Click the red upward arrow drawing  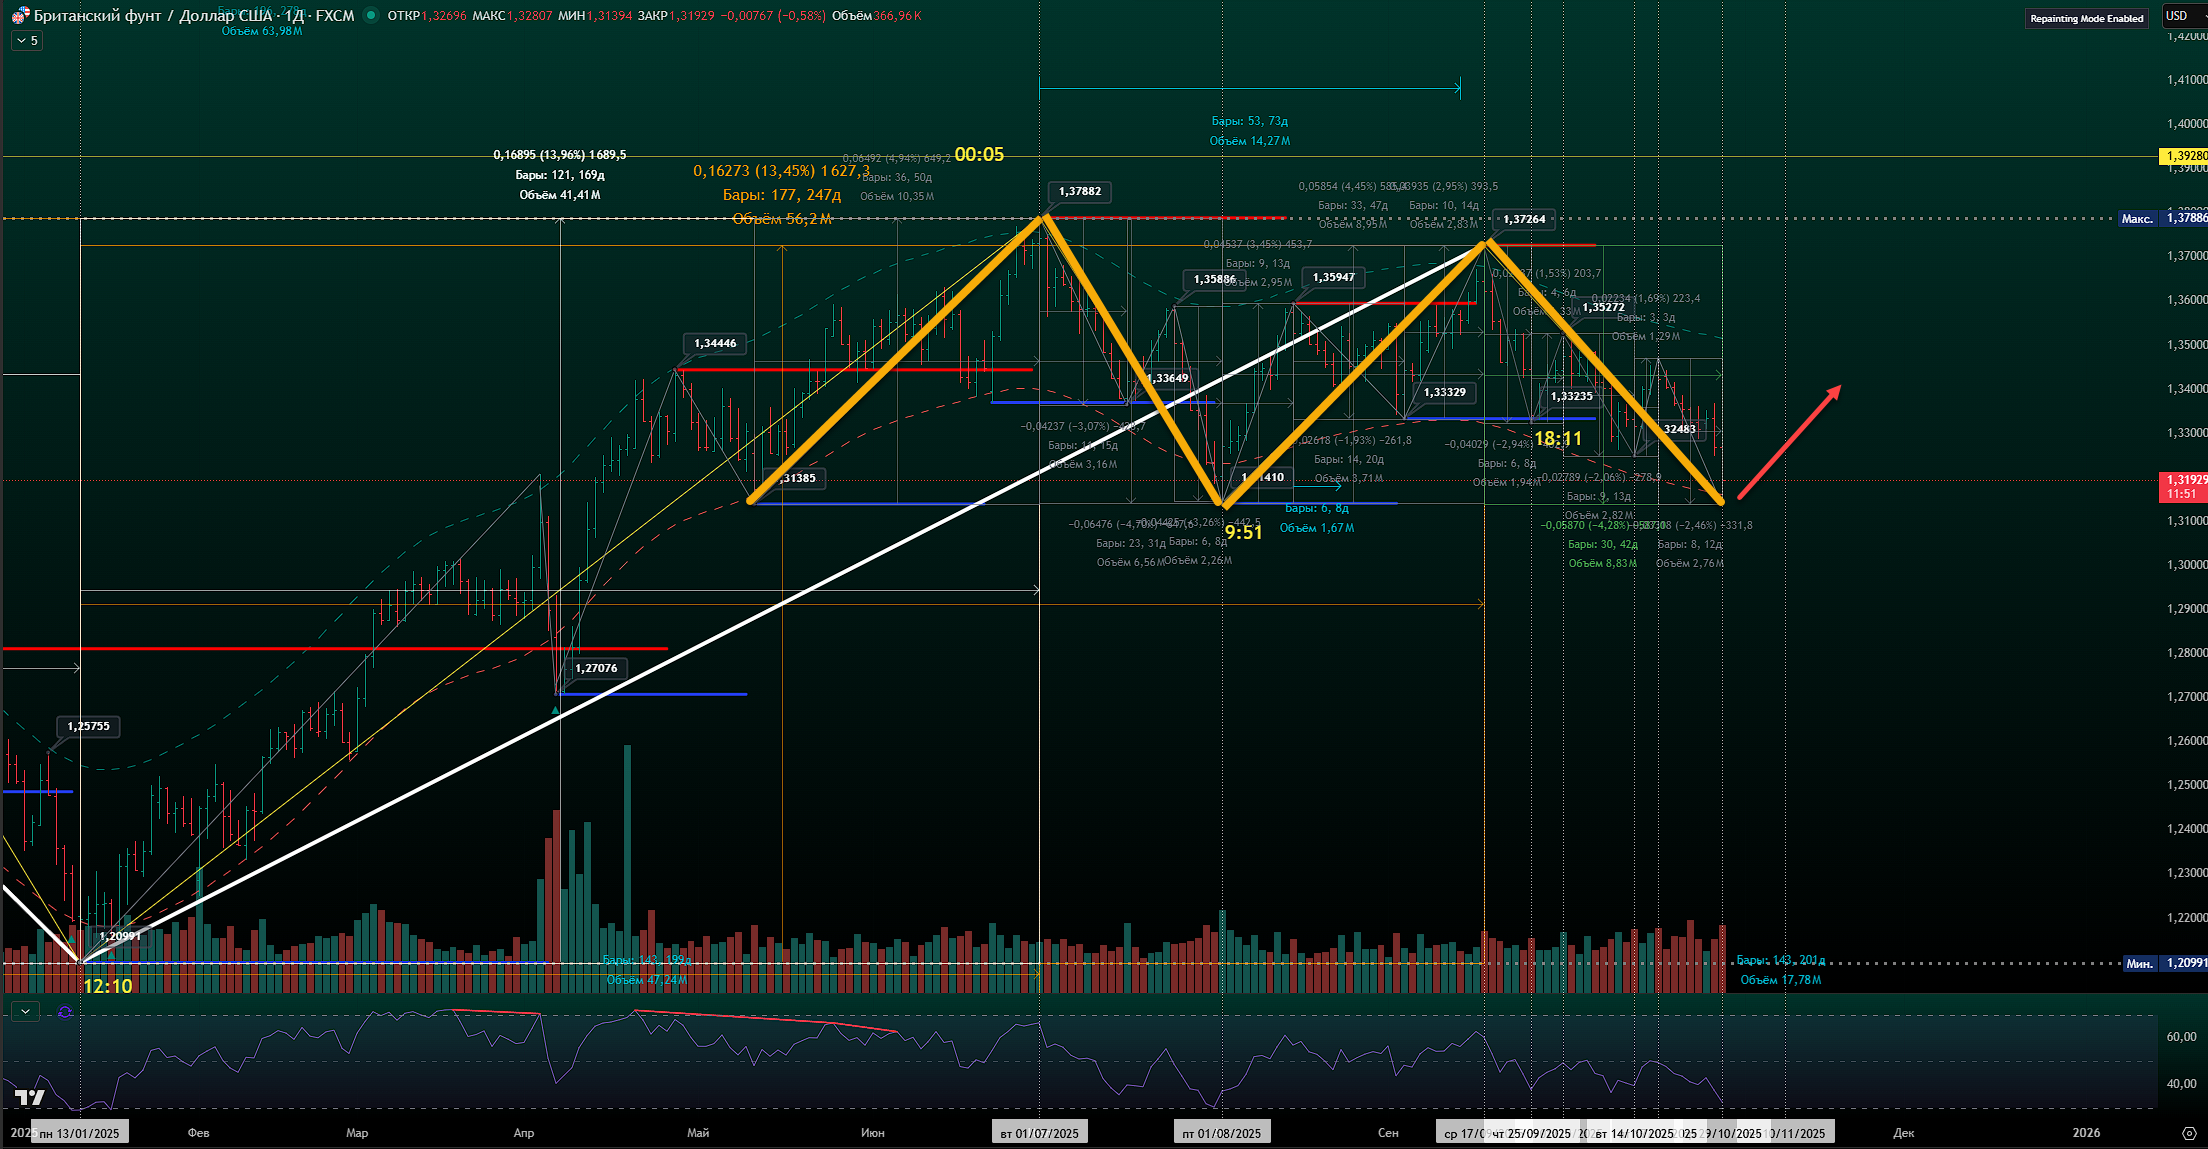[1789, 441]
